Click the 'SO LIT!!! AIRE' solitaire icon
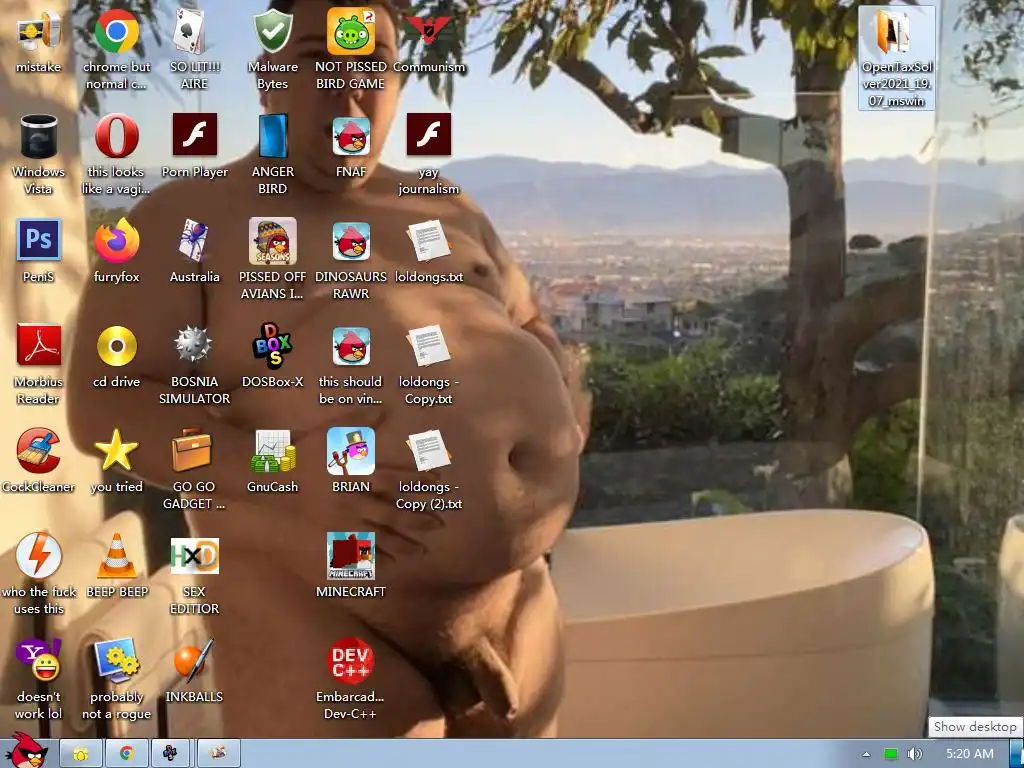 (x=194, y=49)
